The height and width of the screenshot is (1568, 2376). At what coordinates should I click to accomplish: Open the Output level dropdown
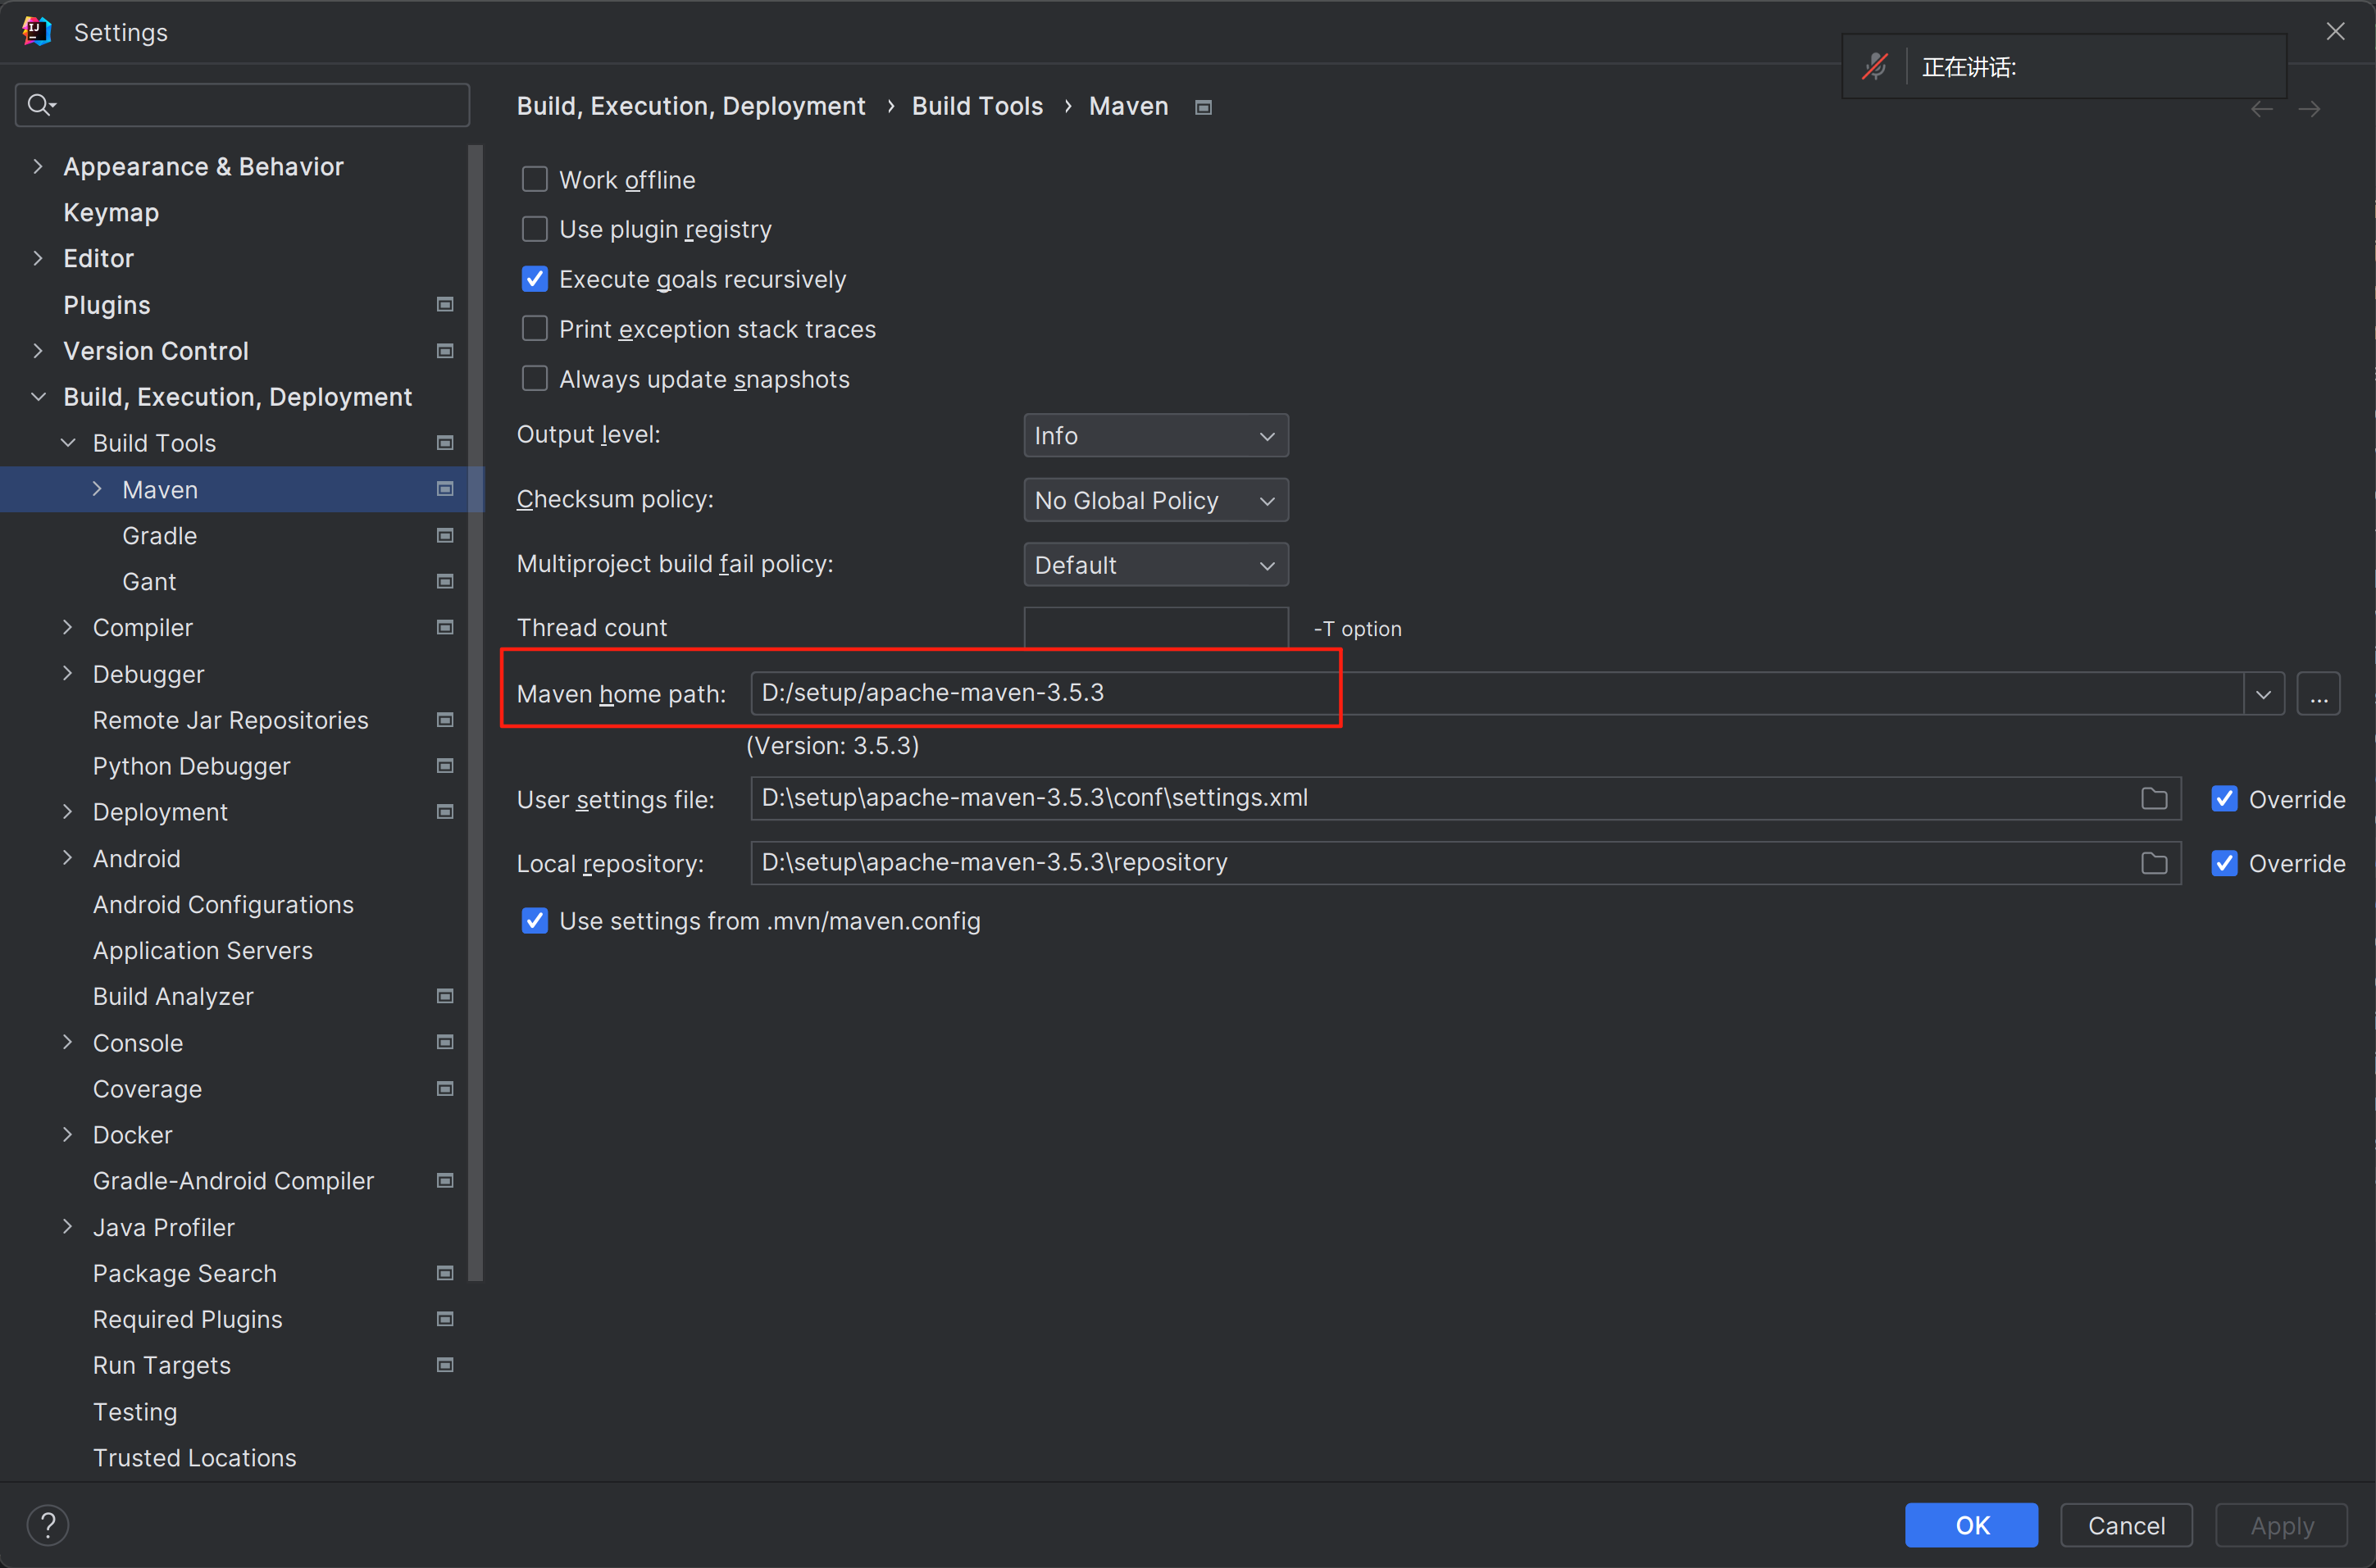(1156, 436)
